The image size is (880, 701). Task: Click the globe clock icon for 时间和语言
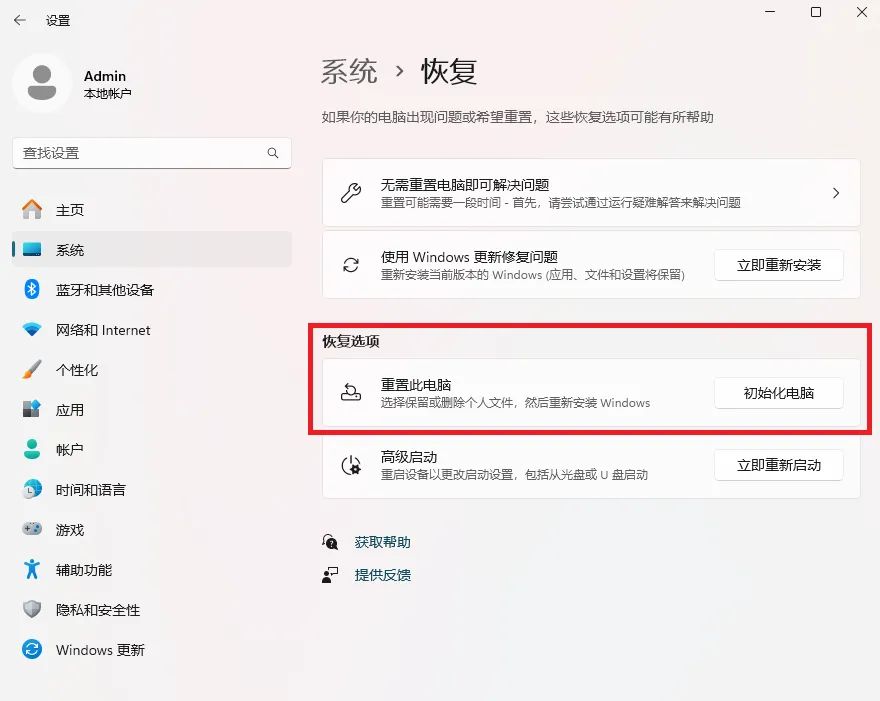click(x=32, y=489)
